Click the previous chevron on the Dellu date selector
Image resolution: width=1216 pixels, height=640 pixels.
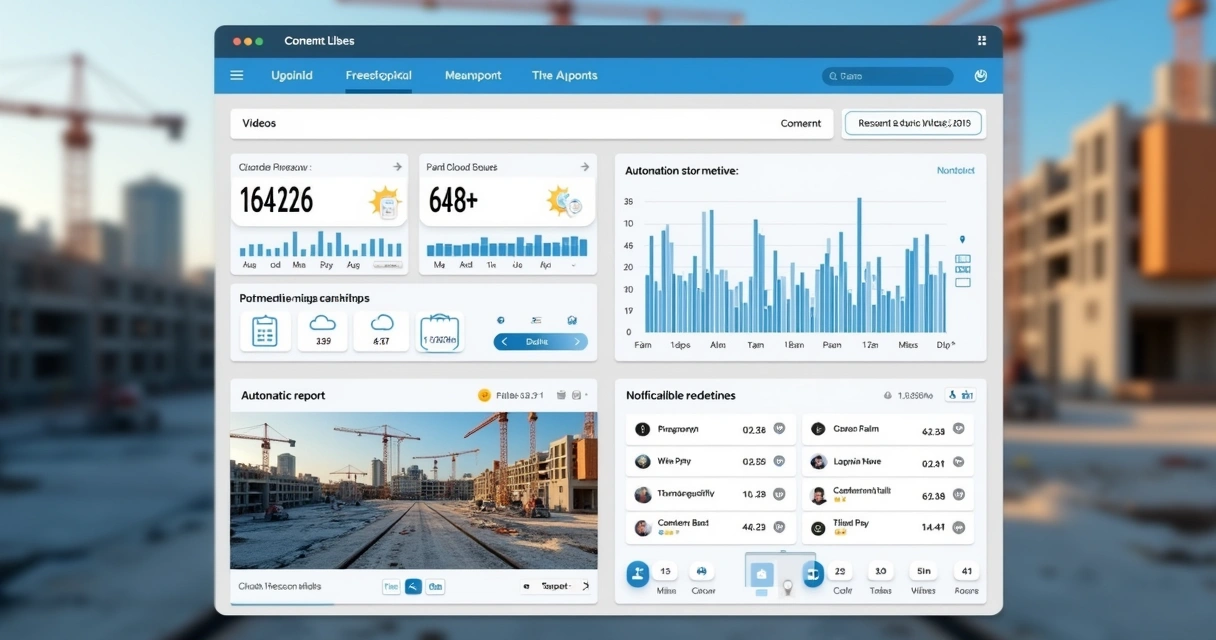(503, 341)
